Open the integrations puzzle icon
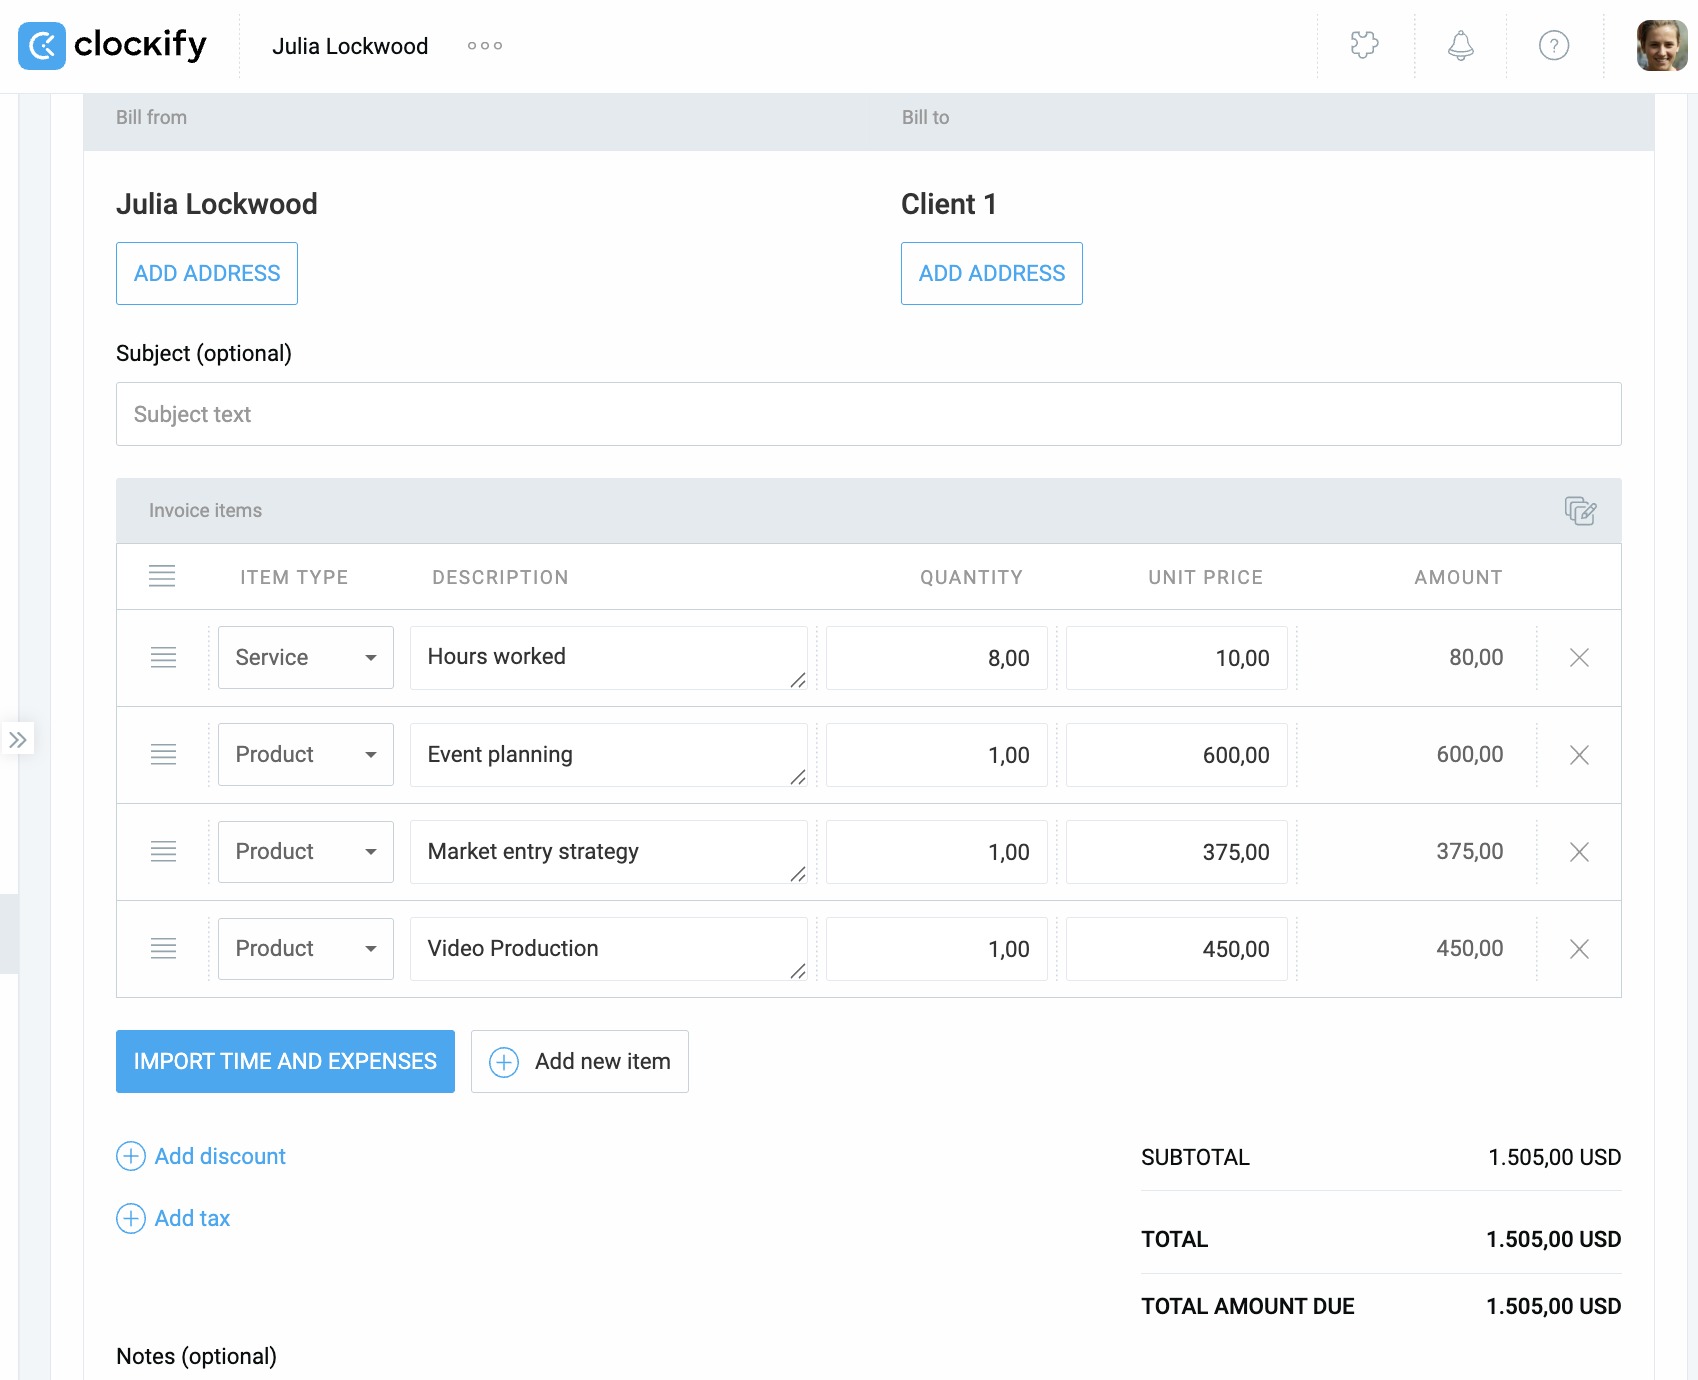Image resolution: width=1698 pixels, height=1380 pixels. (1365, 46)
